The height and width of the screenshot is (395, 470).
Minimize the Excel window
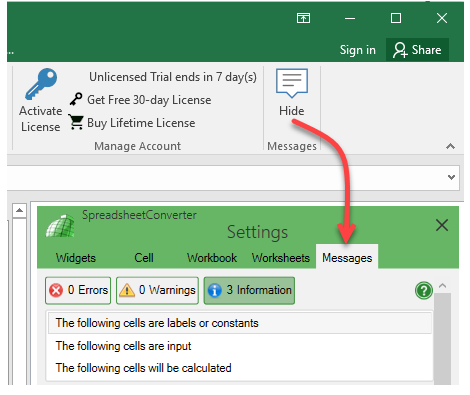click(x=350, y=18)
